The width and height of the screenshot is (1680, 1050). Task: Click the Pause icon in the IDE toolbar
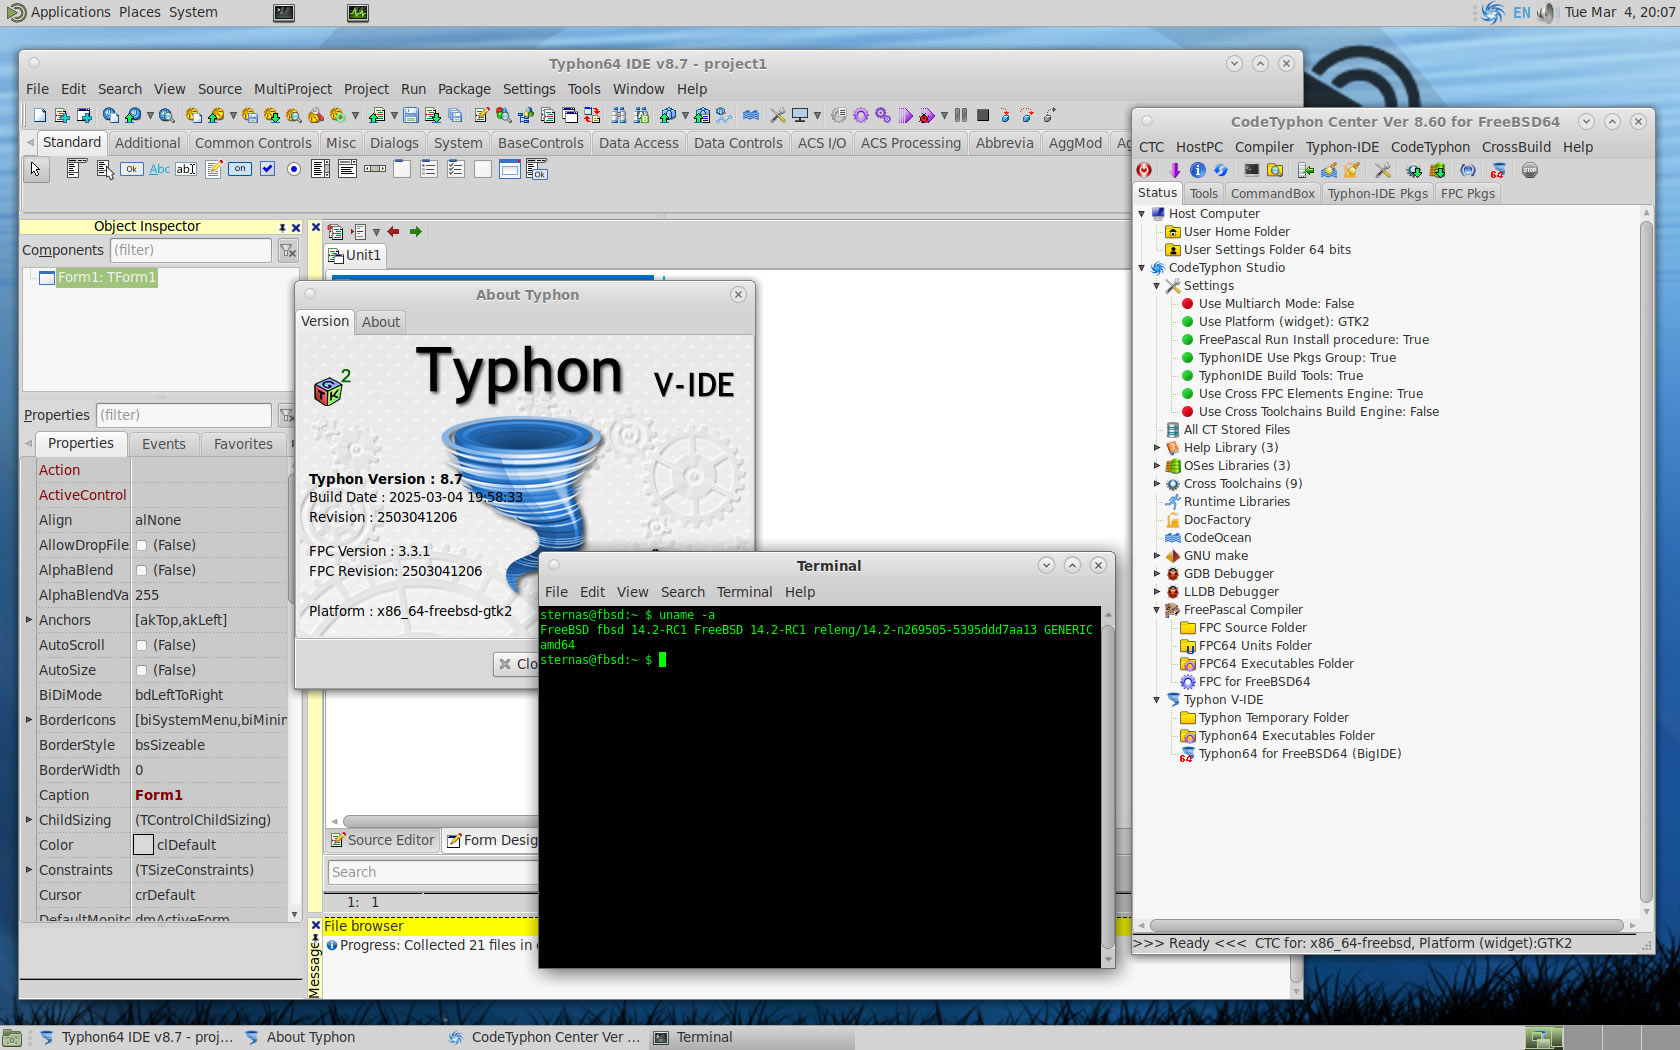[961, 115]
